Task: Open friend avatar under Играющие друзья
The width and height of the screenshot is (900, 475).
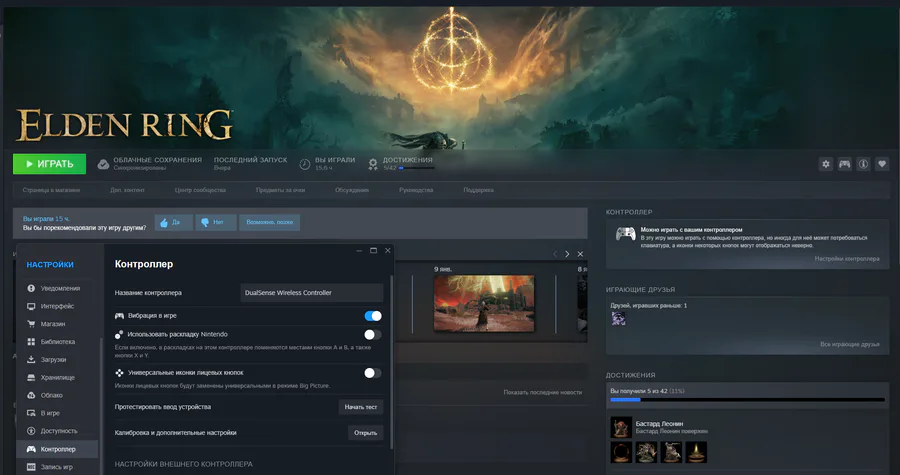Action: pos(618,319)
